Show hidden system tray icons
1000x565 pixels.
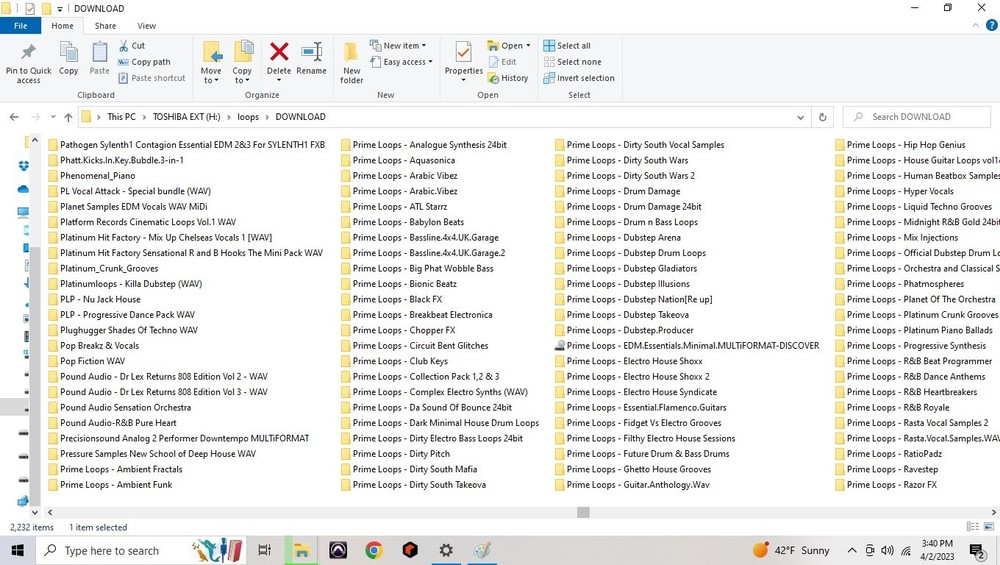[852, 550]
